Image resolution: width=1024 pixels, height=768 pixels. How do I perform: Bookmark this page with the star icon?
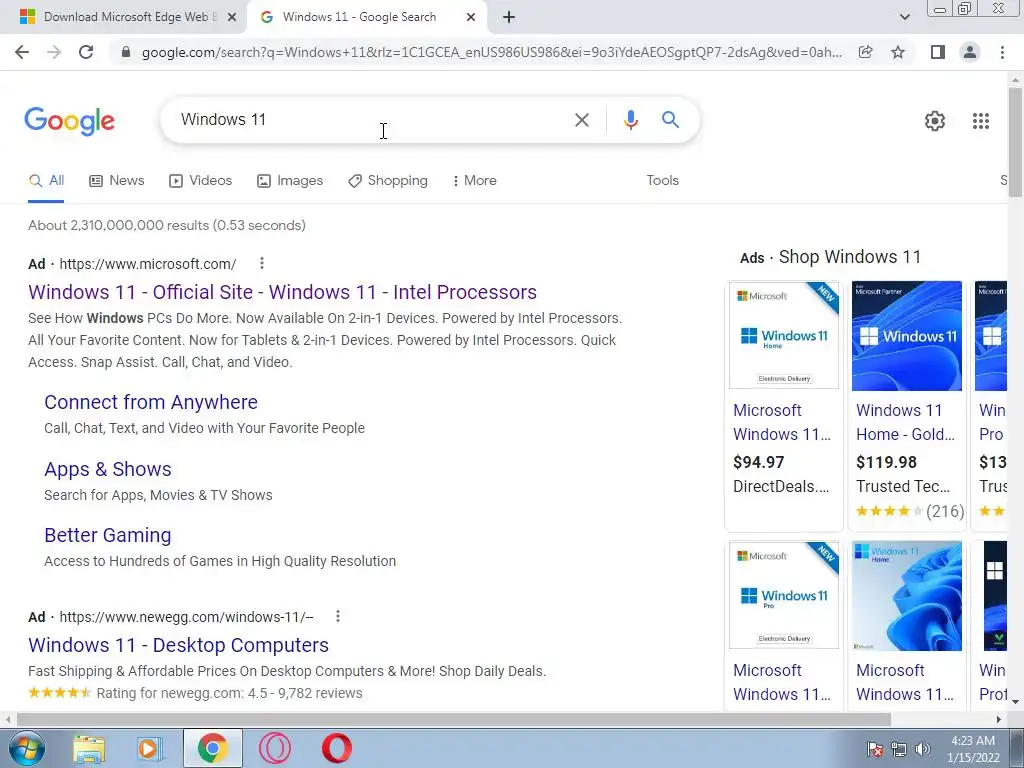pos(898,52)
